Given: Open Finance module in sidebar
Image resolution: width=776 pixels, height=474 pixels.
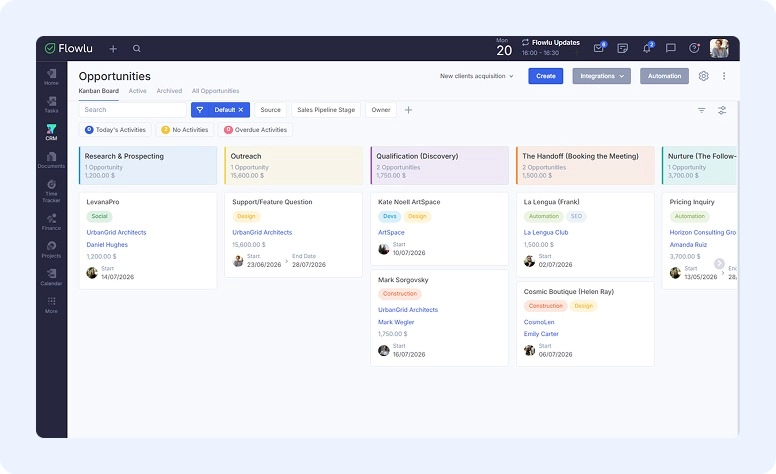Looking at the screenshot, I should tap(51, 222).
